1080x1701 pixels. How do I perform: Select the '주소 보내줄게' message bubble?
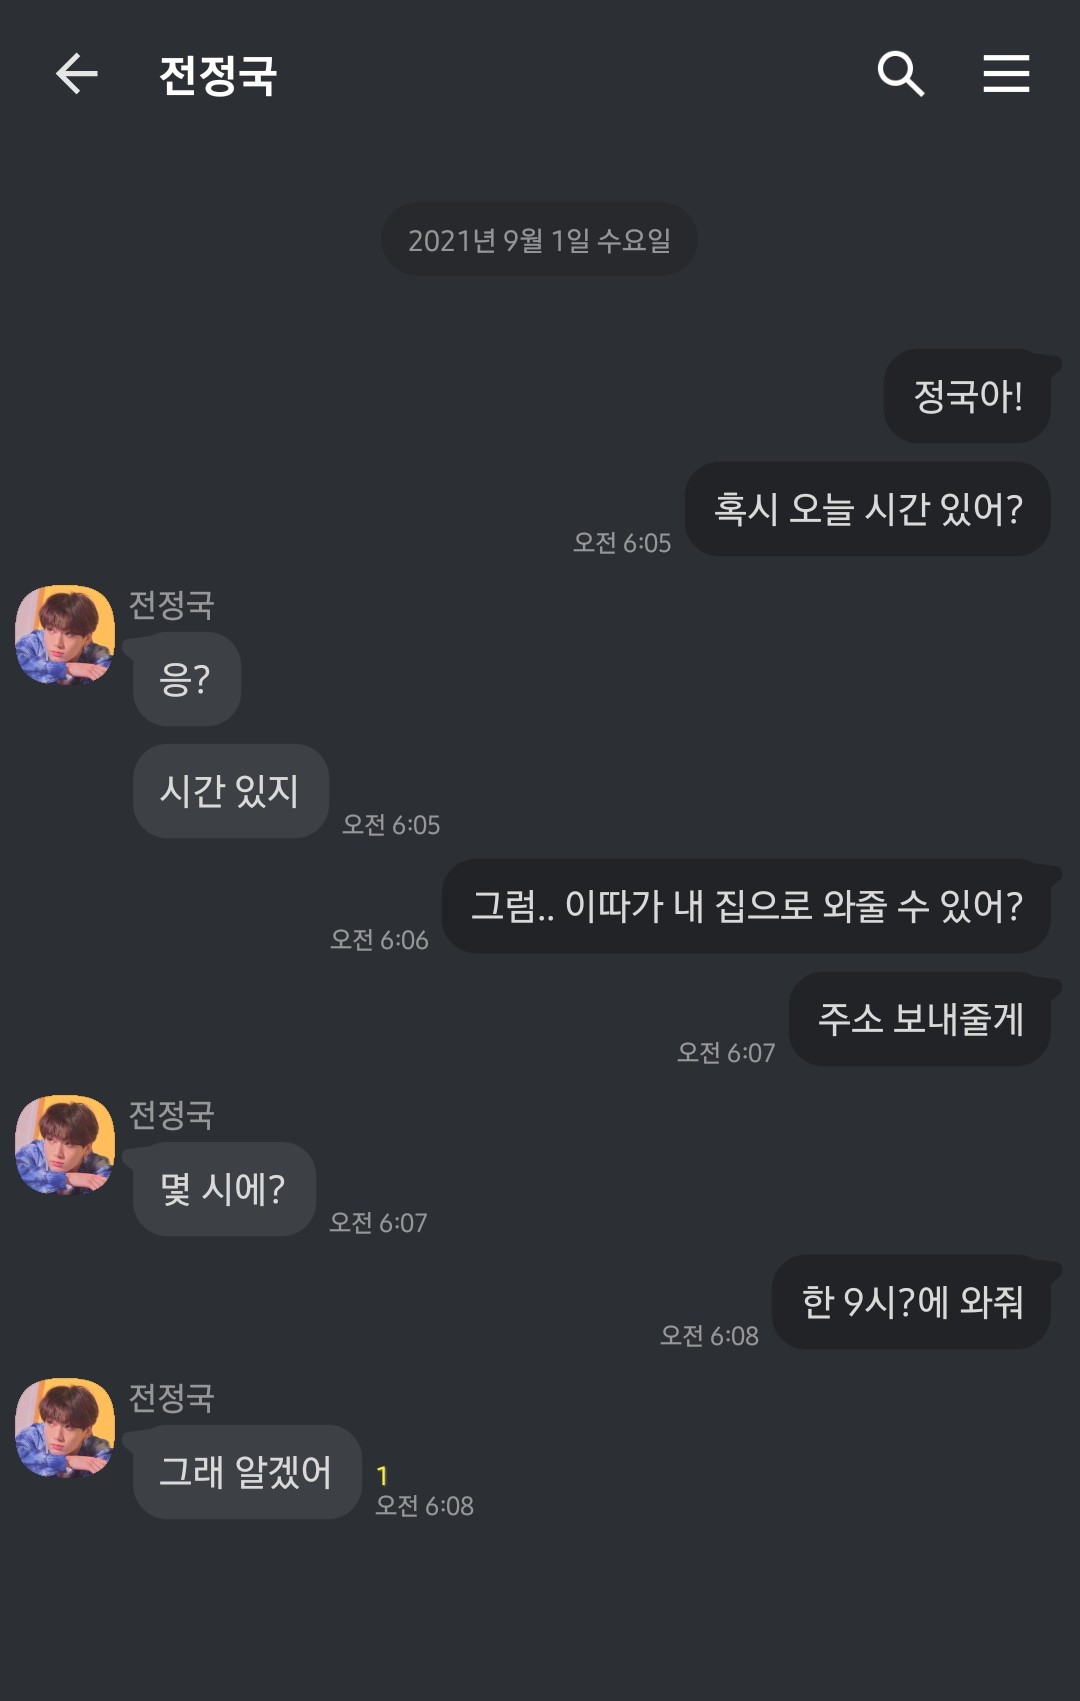(920, 1020)
